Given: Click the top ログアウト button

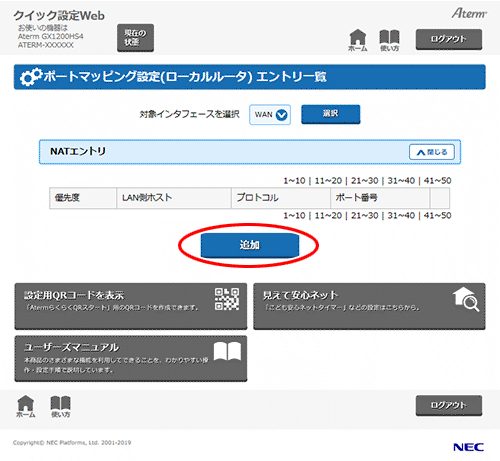Looking at the screenshot, I should pos(449,39).
